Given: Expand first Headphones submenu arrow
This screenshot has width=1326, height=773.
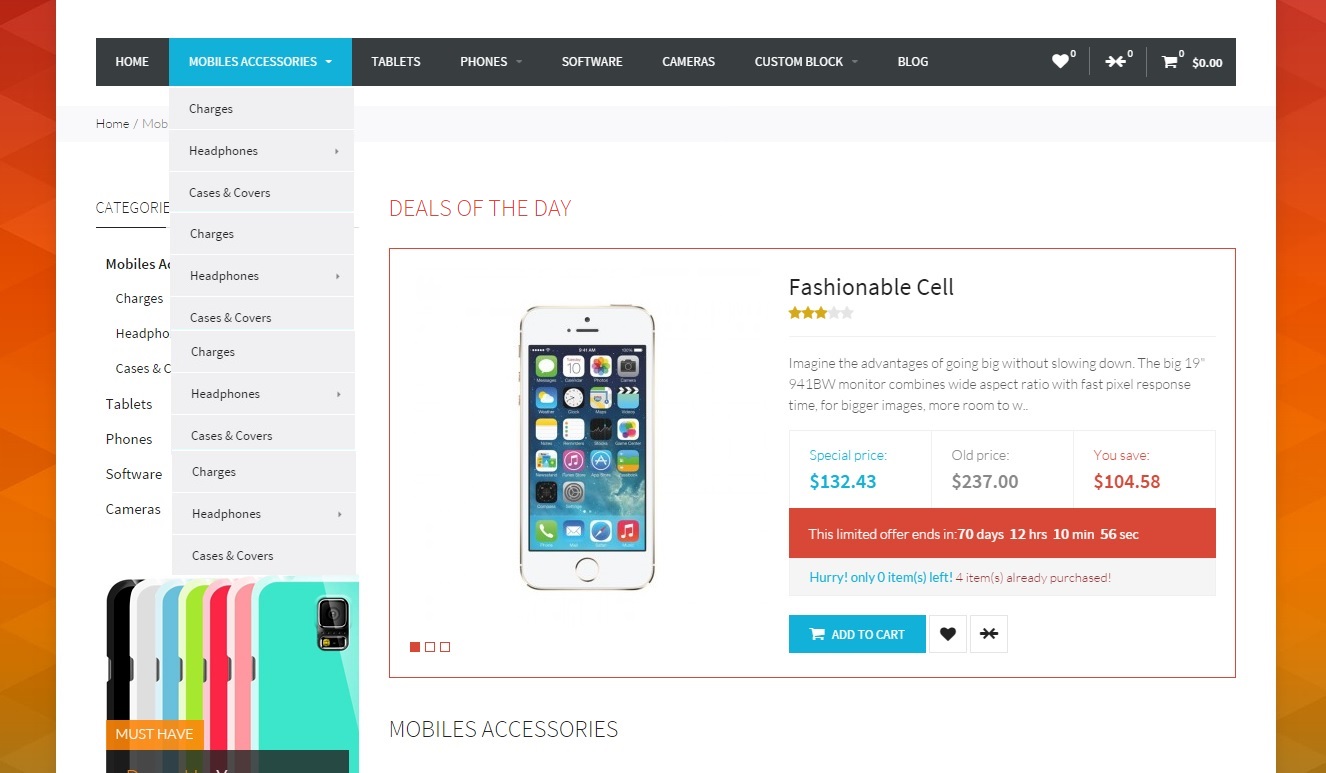Looking at the screenshot, I should click(337, 151).
